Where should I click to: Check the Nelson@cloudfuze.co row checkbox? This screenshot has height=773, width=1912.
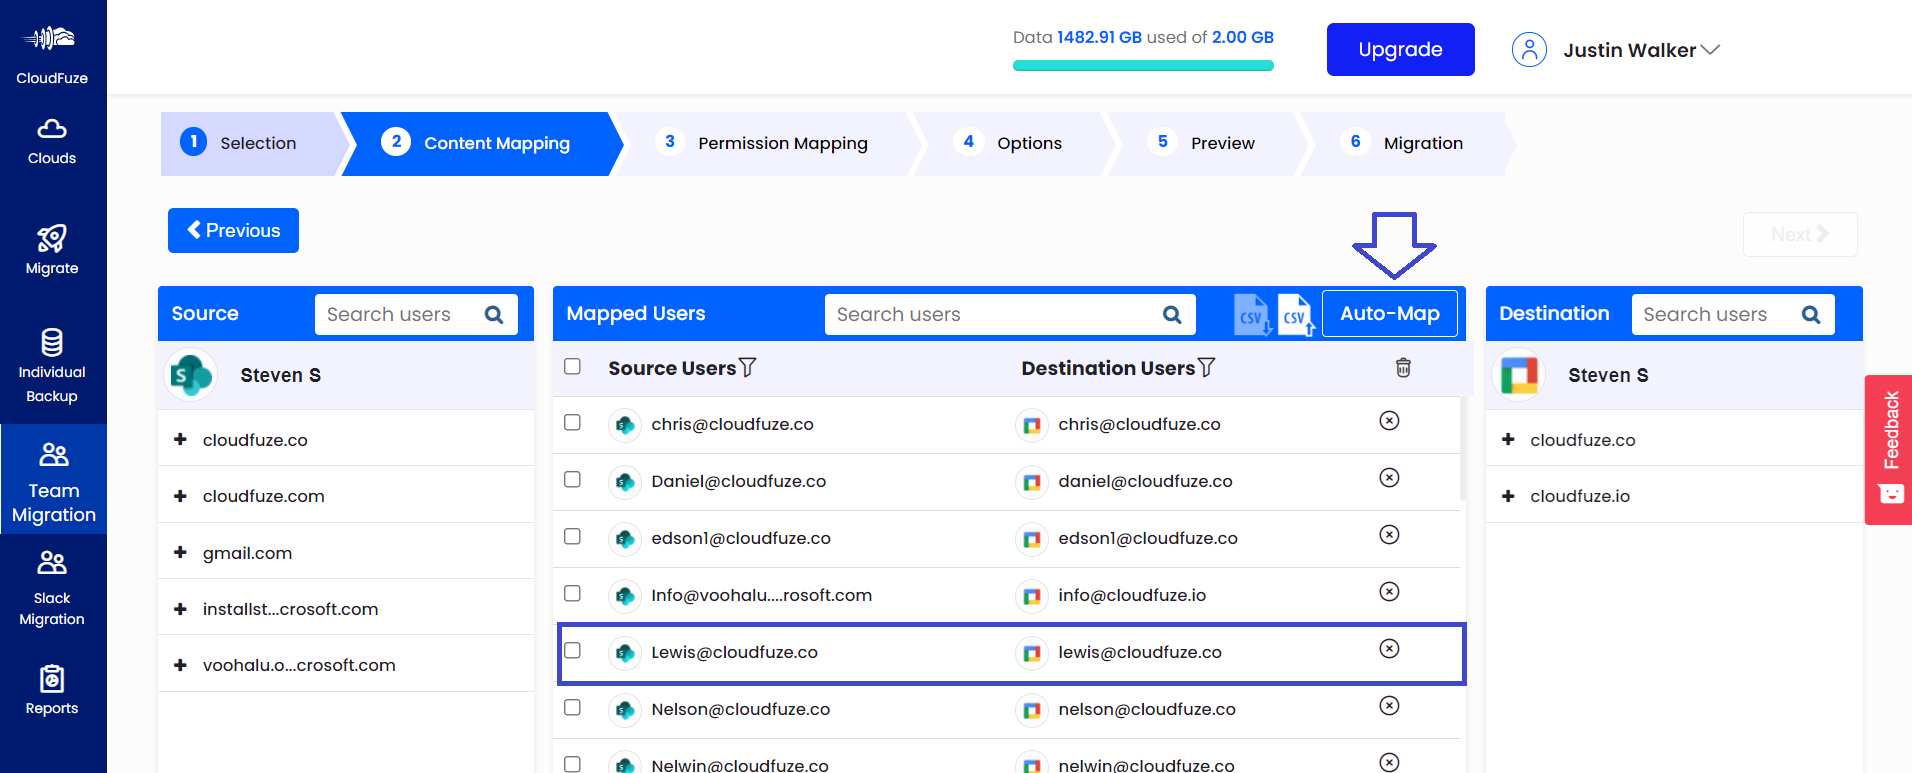tap(572, 707)
